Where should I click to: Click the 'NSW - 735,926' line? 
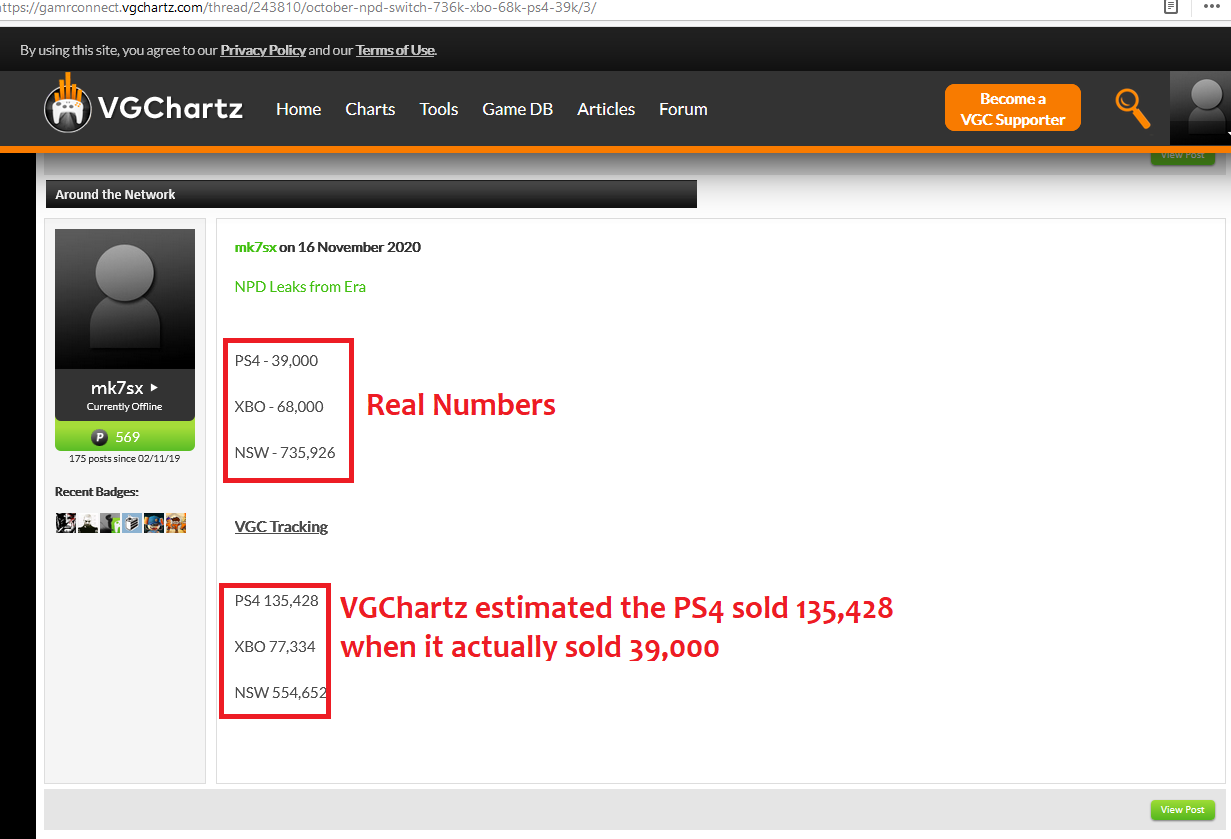285,452
